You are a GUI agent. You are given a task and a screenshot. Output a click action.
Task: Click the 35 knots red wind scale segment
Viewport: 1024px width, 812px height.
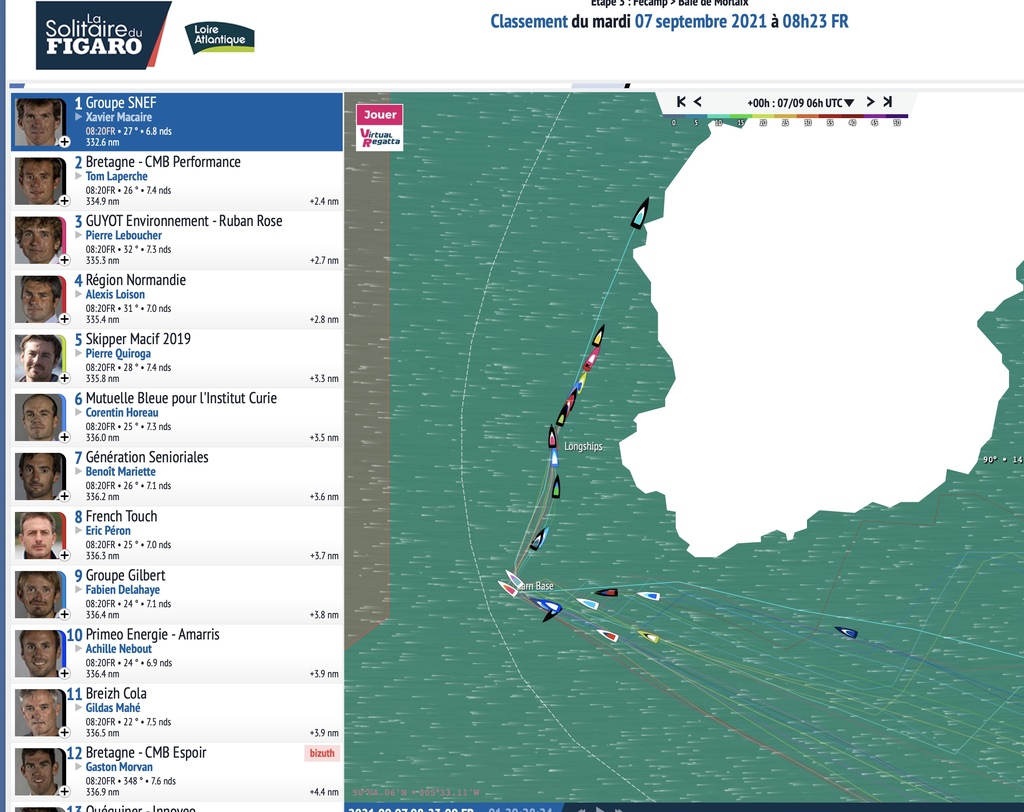click(830, 116)
